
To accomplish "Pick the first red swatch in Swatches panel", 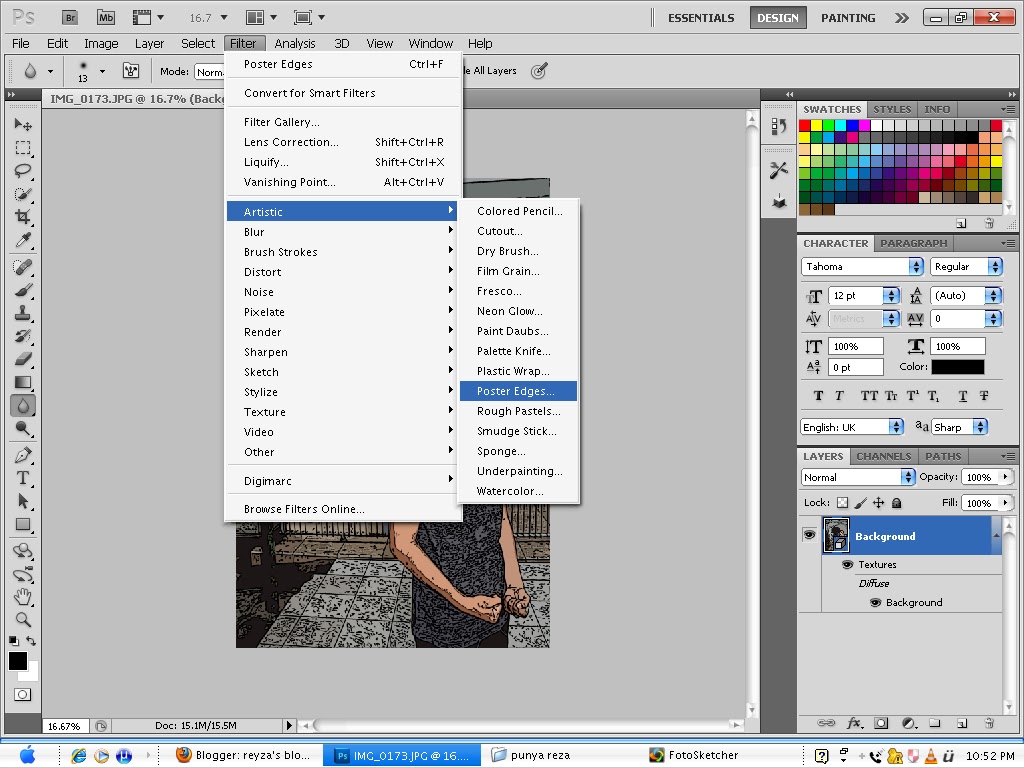I will pos(805,125).
